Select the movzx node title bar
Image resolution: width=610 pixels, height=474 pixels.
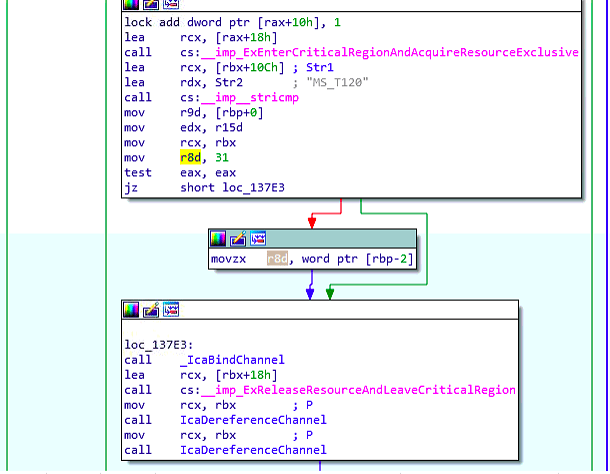pyautogui.click(x=340, y=239)
